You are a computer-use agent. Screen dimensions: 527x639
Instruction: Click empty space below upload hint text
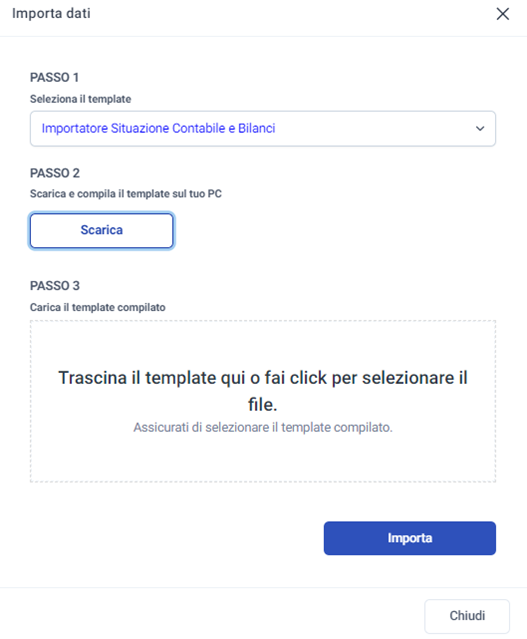[x=263, y=458]
